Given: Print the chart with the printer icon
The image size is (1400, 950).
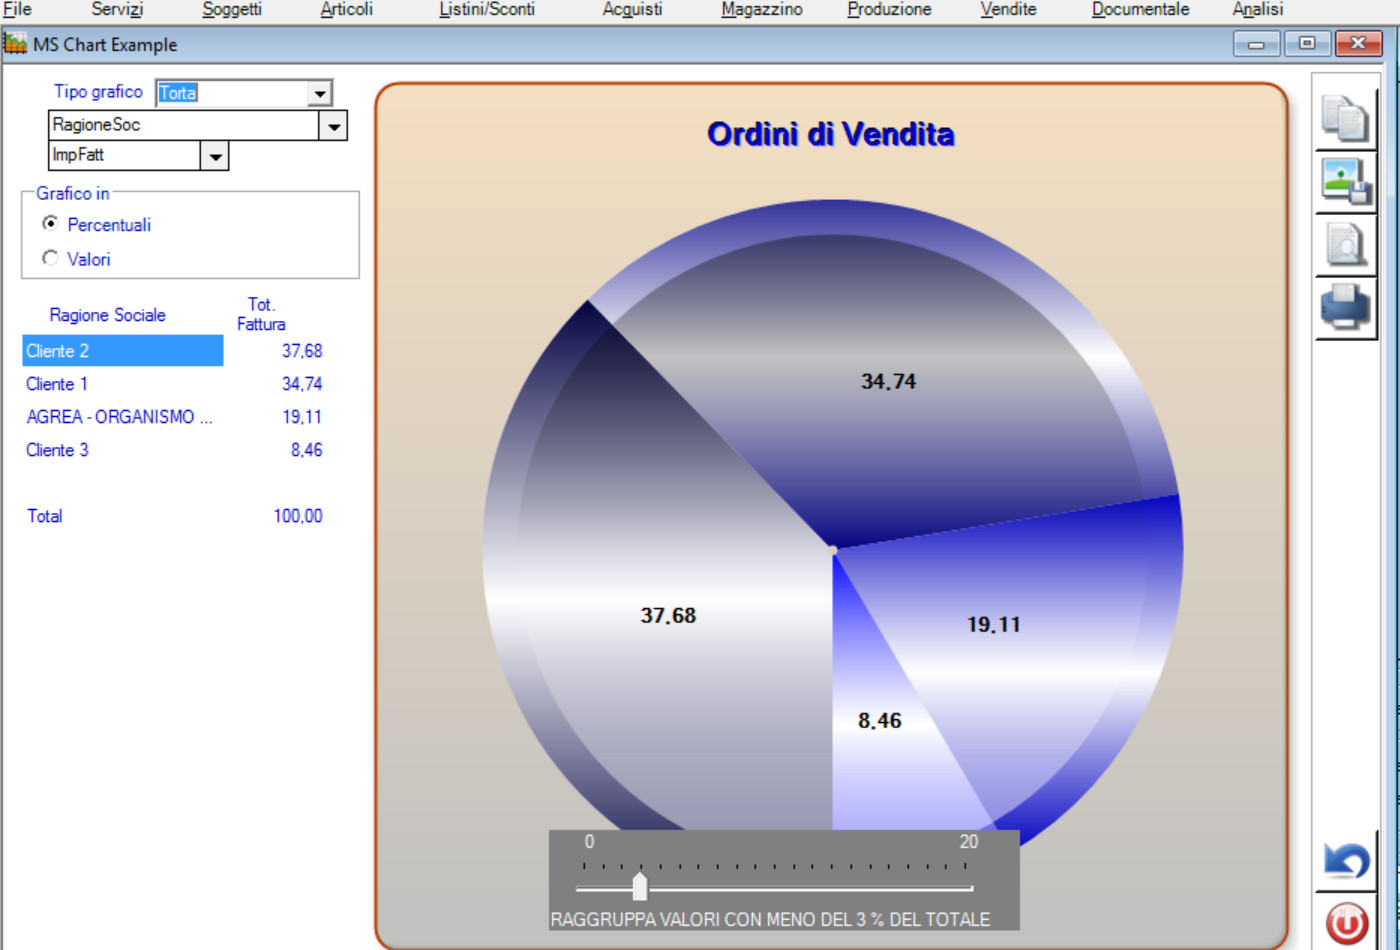Looking at the screenshot, I should (x=1345, y=307).
